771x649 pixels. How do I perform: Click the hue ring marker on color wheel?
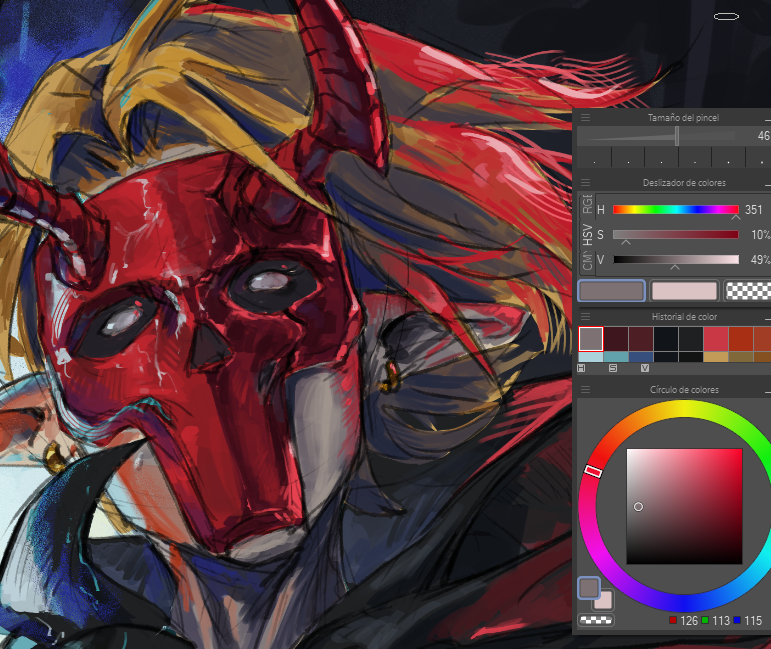pos(593,472)
